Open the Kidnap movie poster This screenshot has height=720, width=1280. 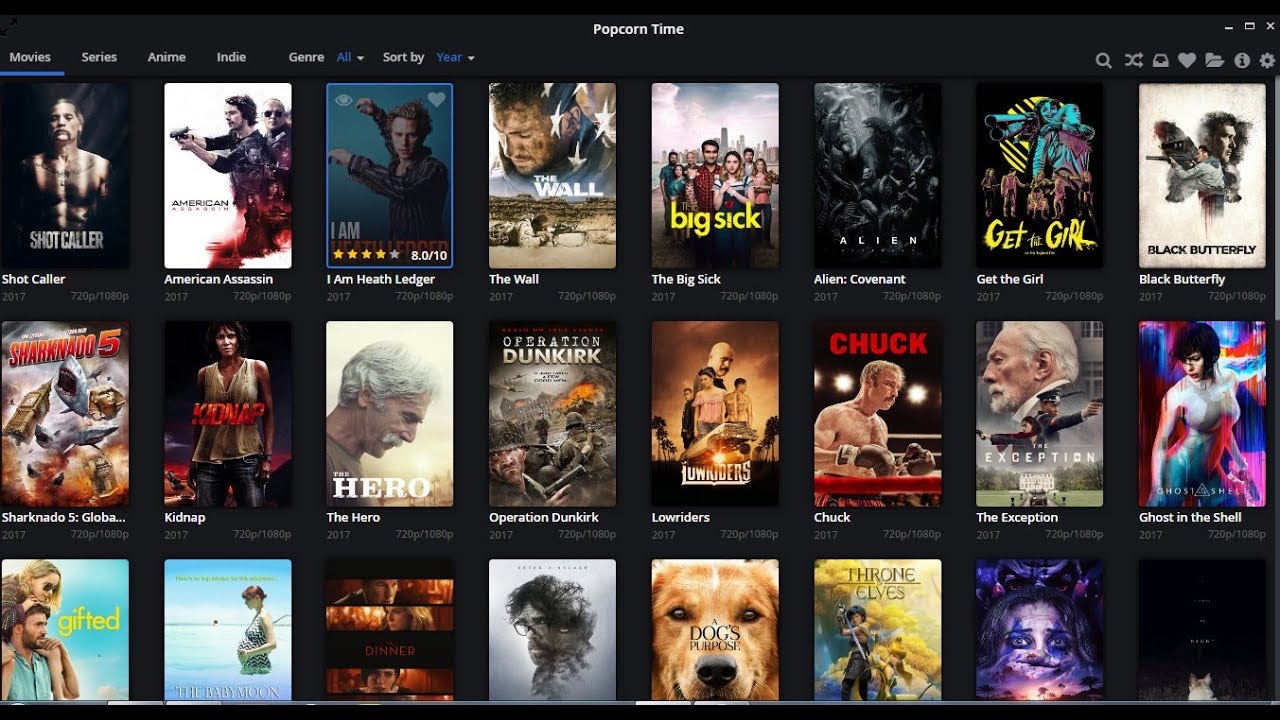[x=228, y=414]
